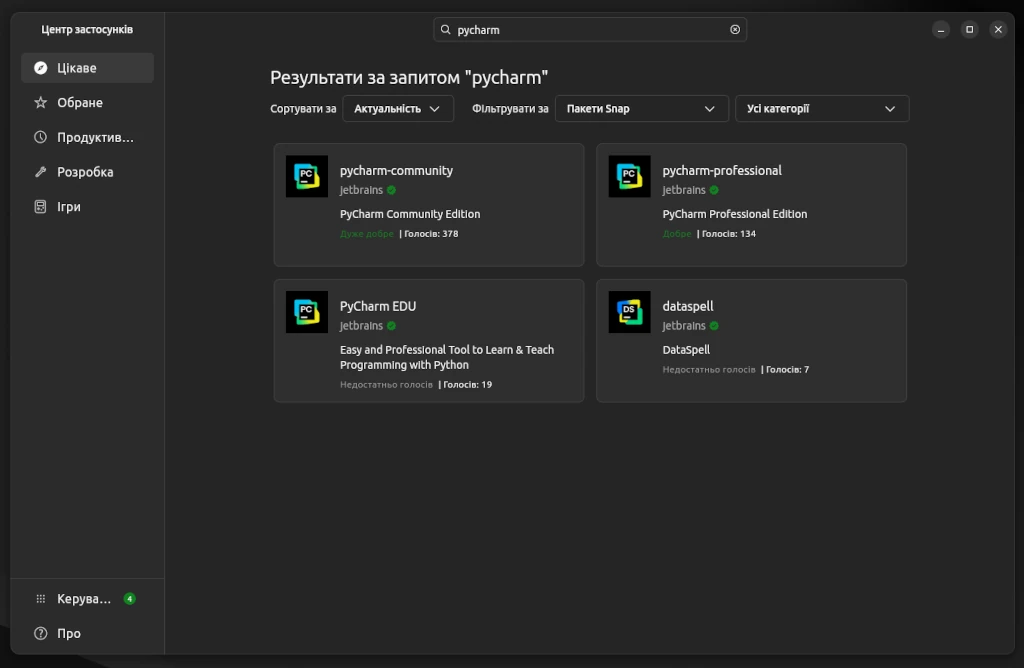Click verified badge on dataspell publisher
Screen dimensions: 1024x668
click(x=714, y=326)
